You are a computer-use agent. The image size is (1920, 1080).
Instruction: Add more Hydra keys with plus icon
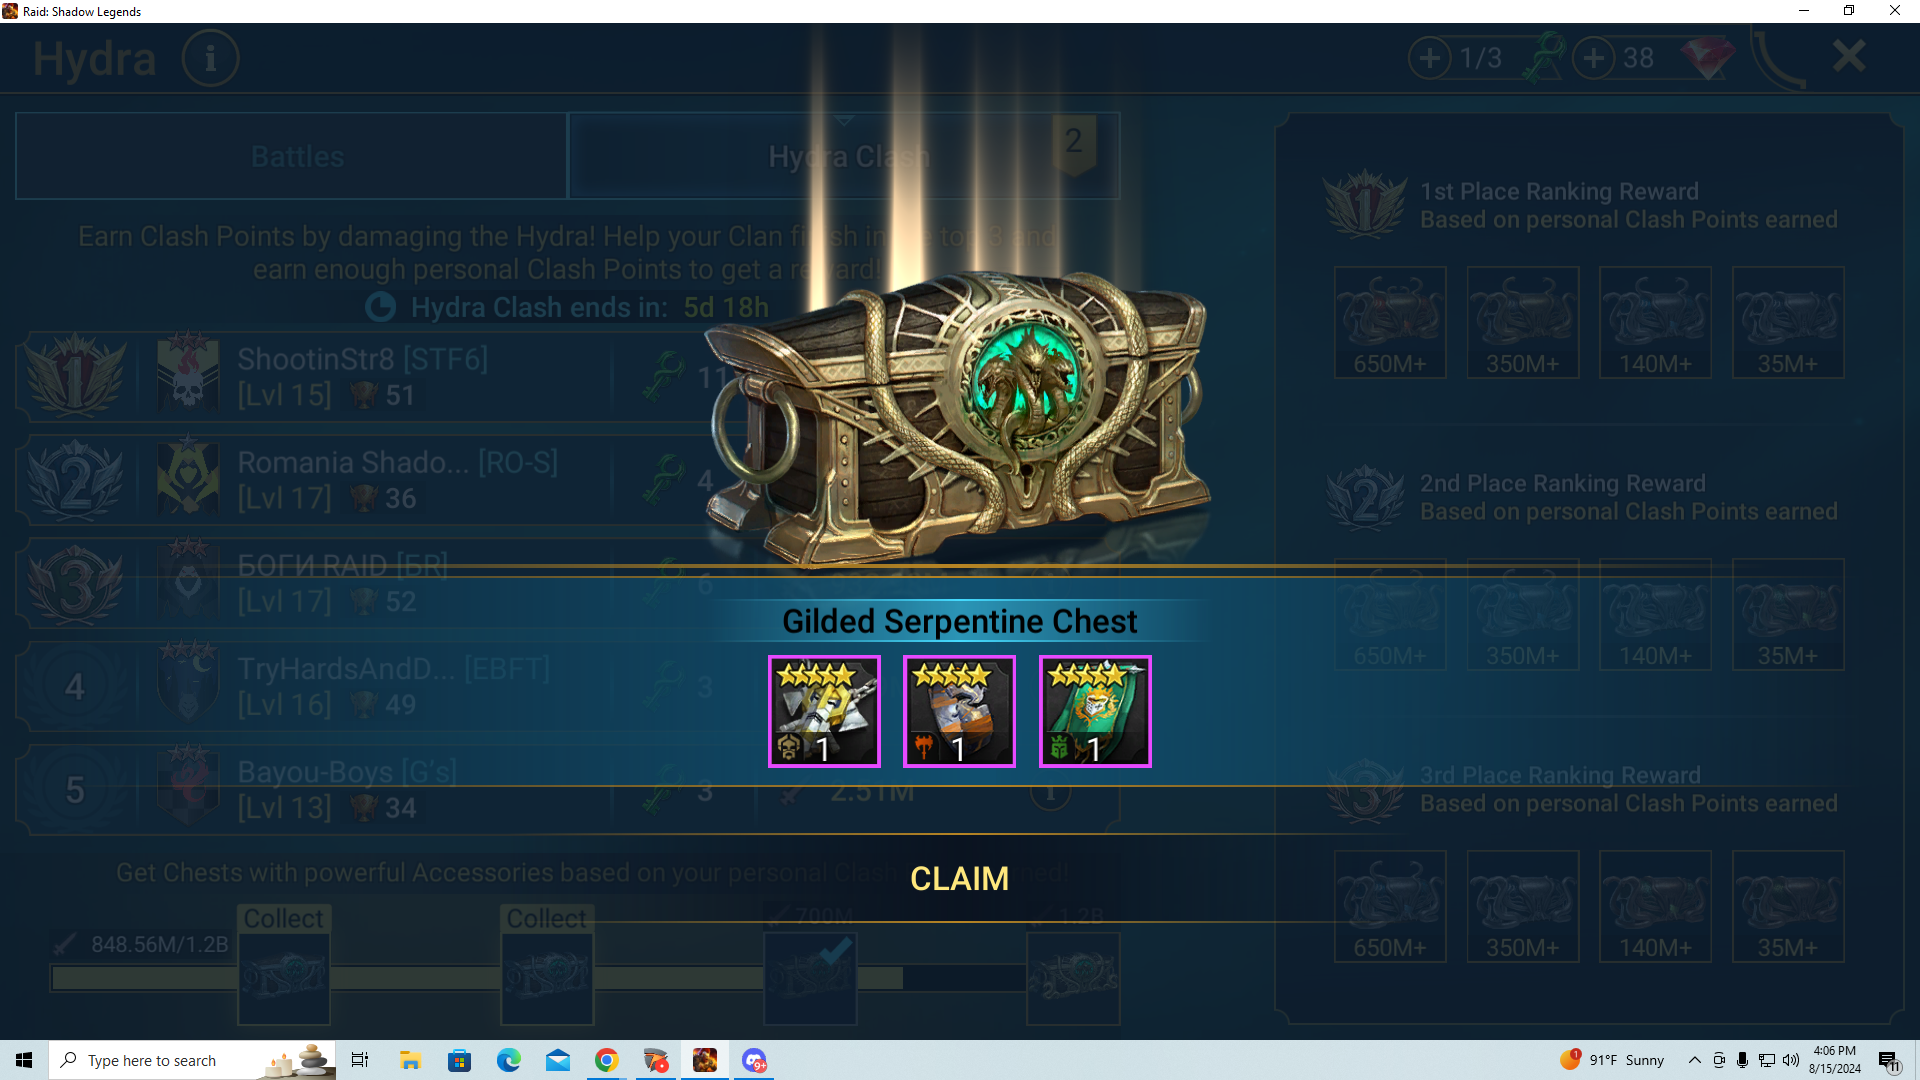click(1430, 58)
